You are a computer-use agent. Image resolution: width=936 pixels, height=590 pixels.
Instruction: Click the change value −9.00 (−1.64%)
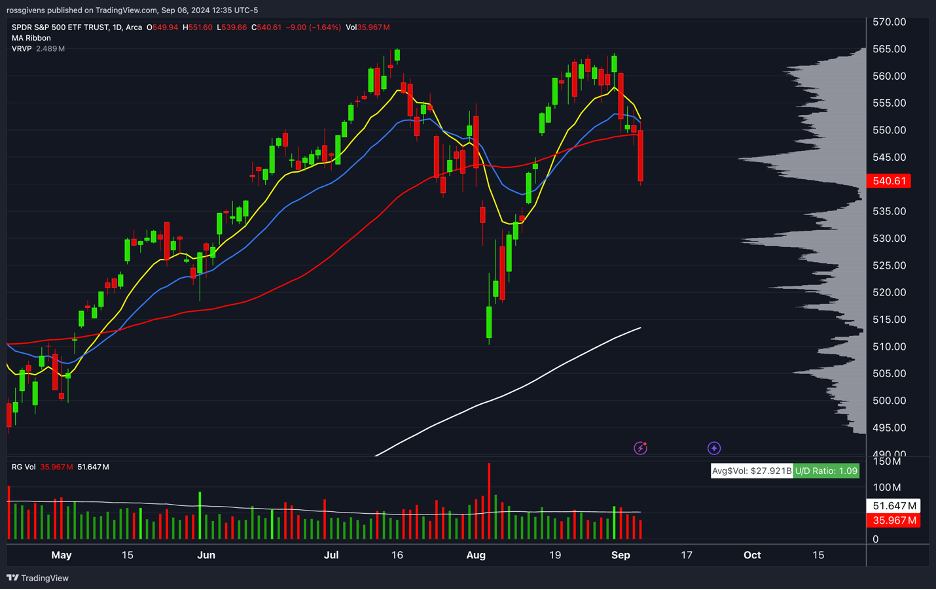[313, 27]
